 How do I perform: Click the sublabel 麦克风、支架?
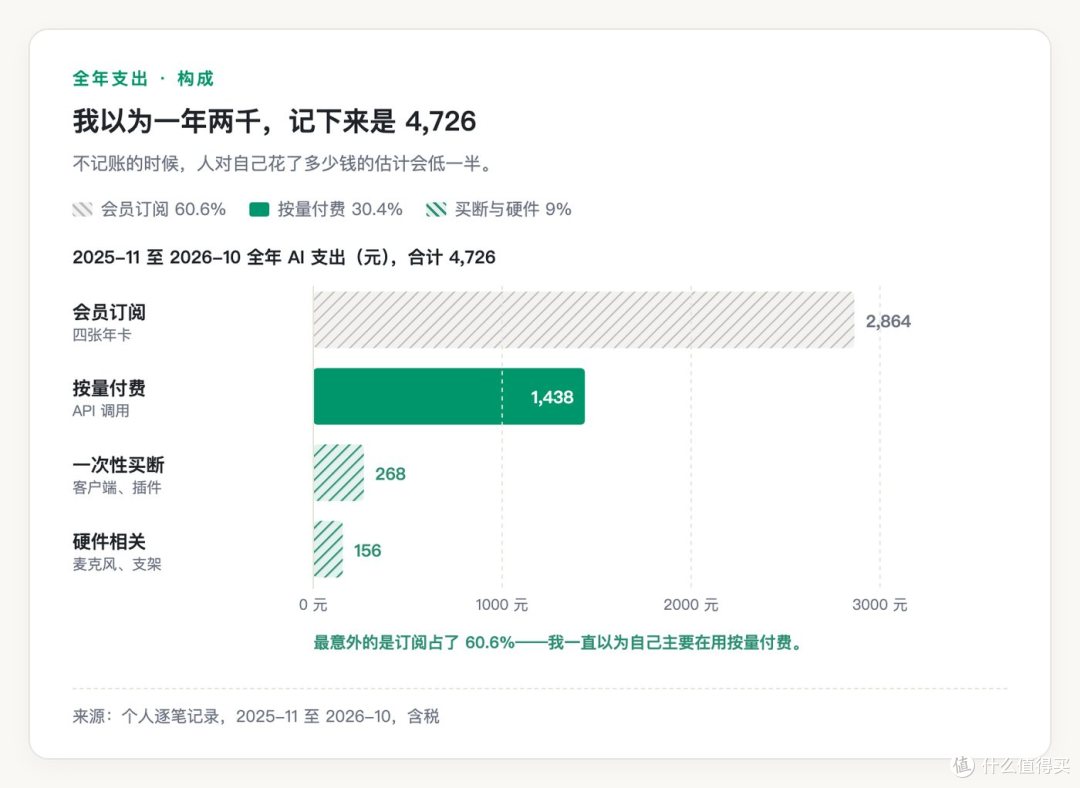[x=117, y=564]
